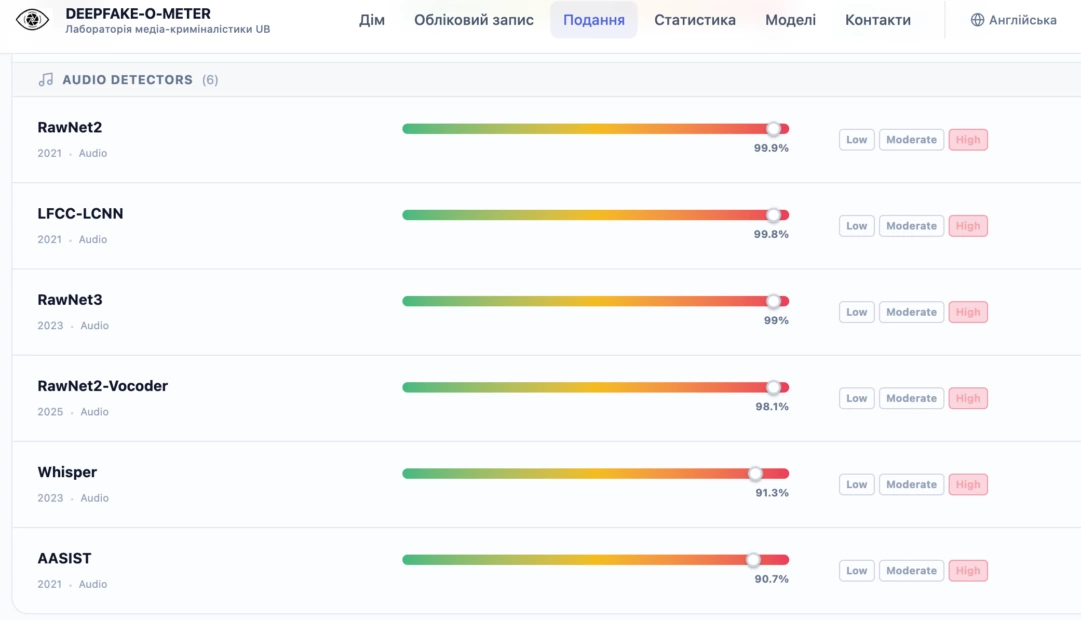Open the Обліковий запис tab

pyautogui.click(x=474, y=20)
